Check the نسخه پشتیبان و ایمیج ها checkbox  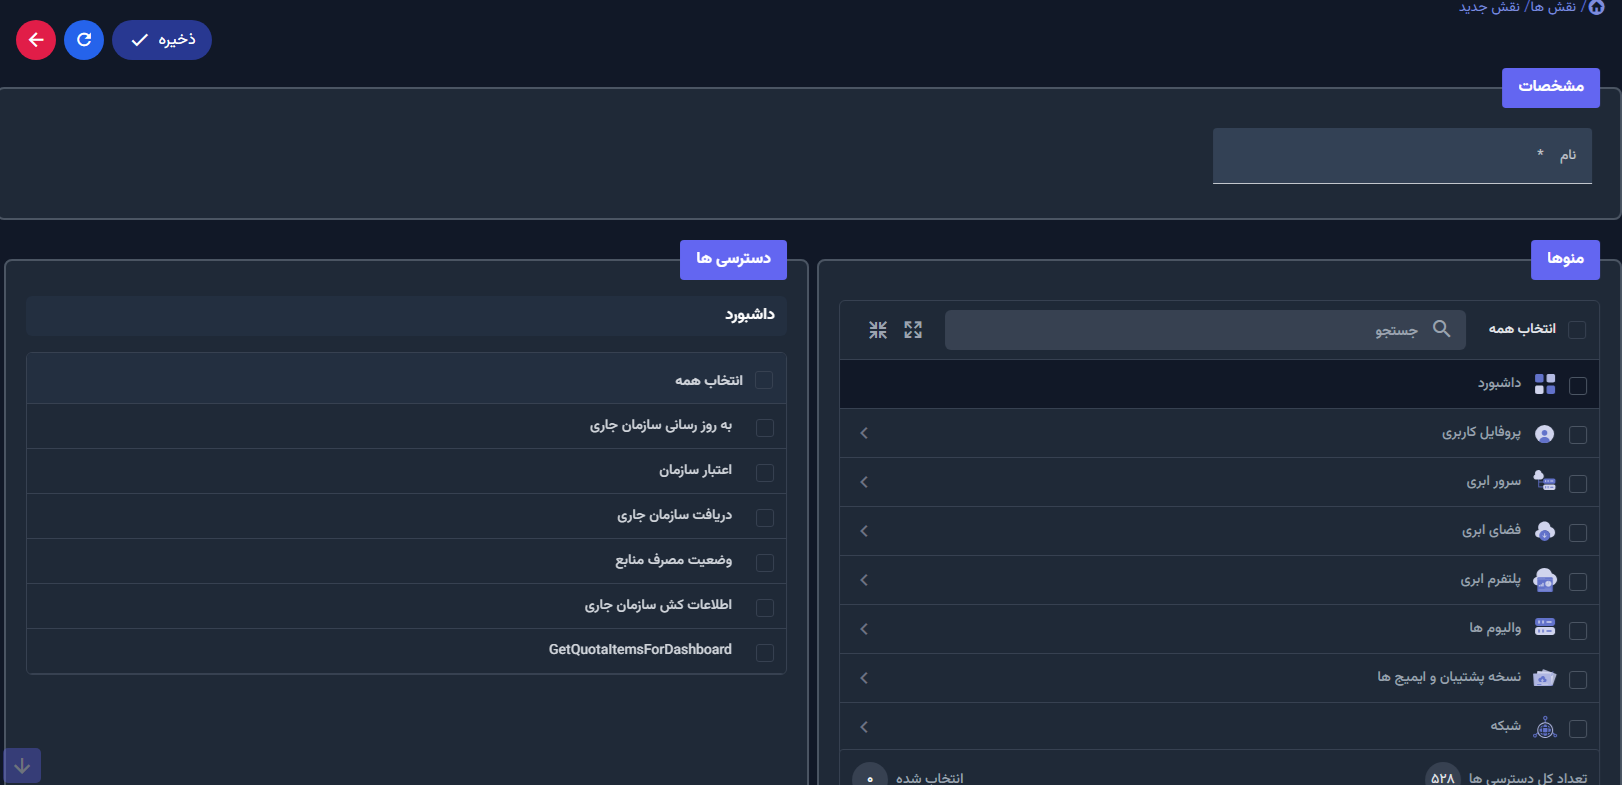1578,680
